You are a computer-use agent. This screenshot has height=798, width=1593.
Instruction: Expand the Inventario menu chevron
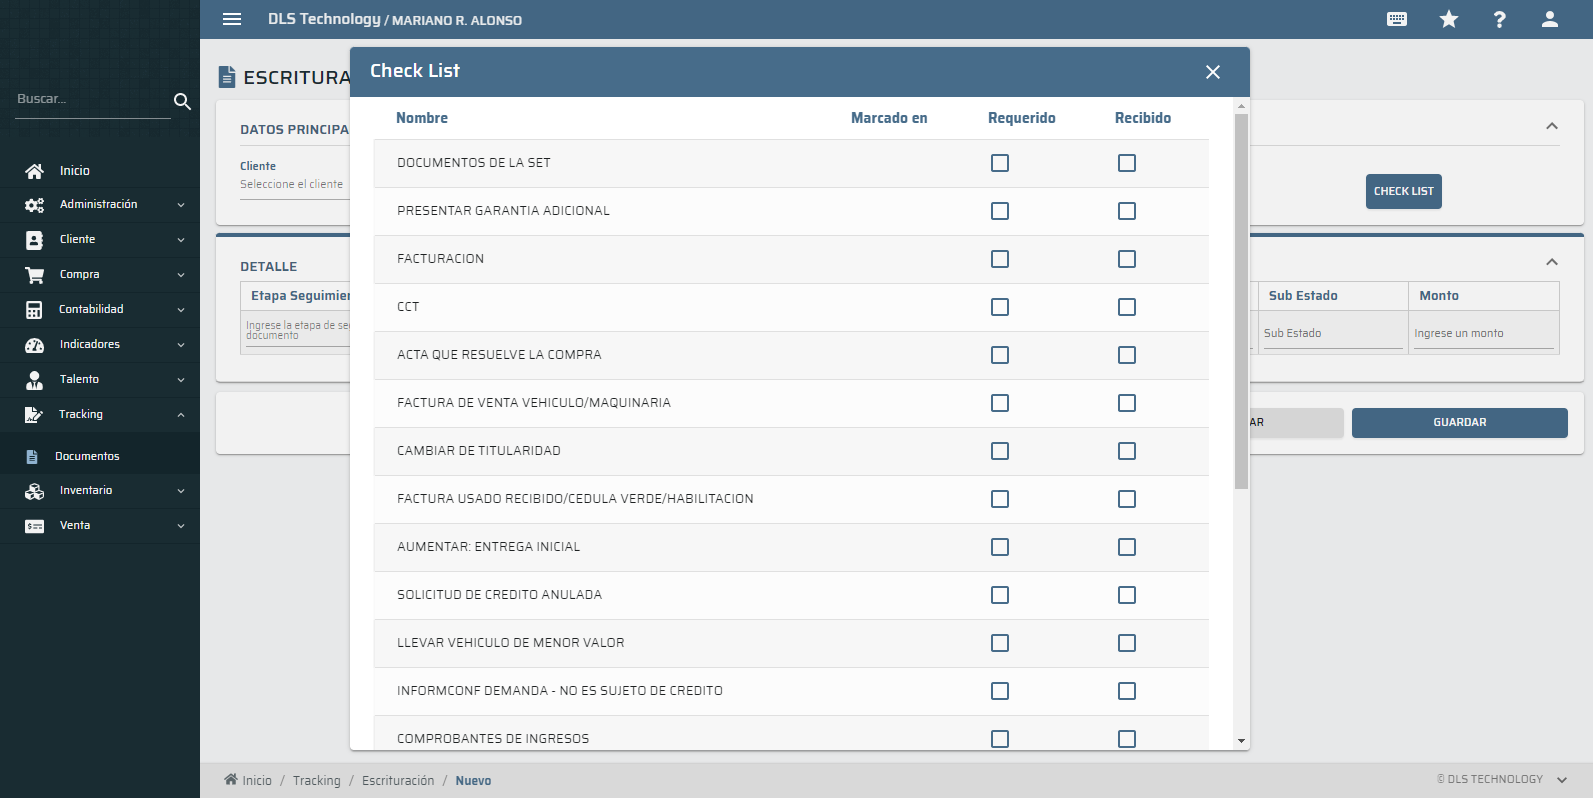click(181, 491)
